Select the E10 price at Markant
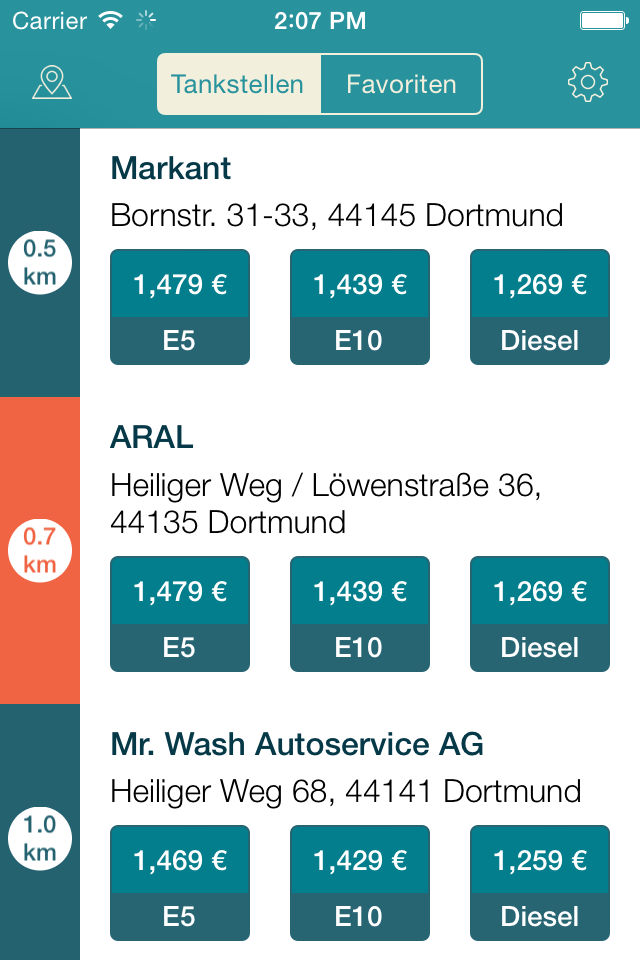 click(x=360, y=307)
